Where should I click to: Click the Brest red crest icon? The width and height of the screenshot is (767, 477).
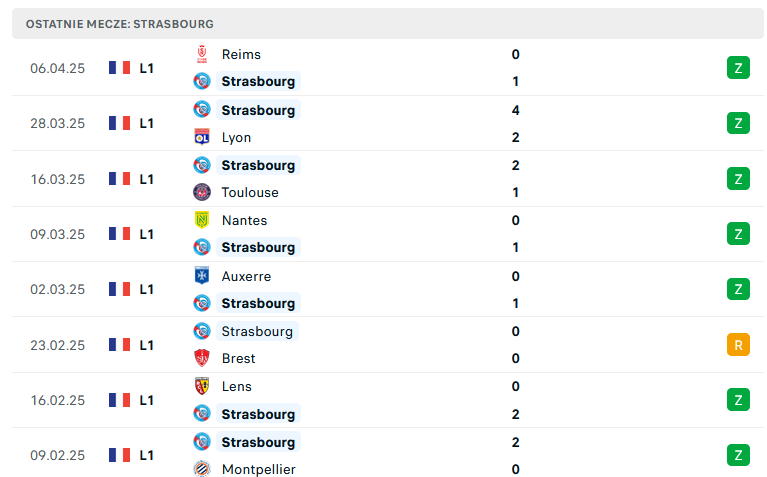pos(202,358)
